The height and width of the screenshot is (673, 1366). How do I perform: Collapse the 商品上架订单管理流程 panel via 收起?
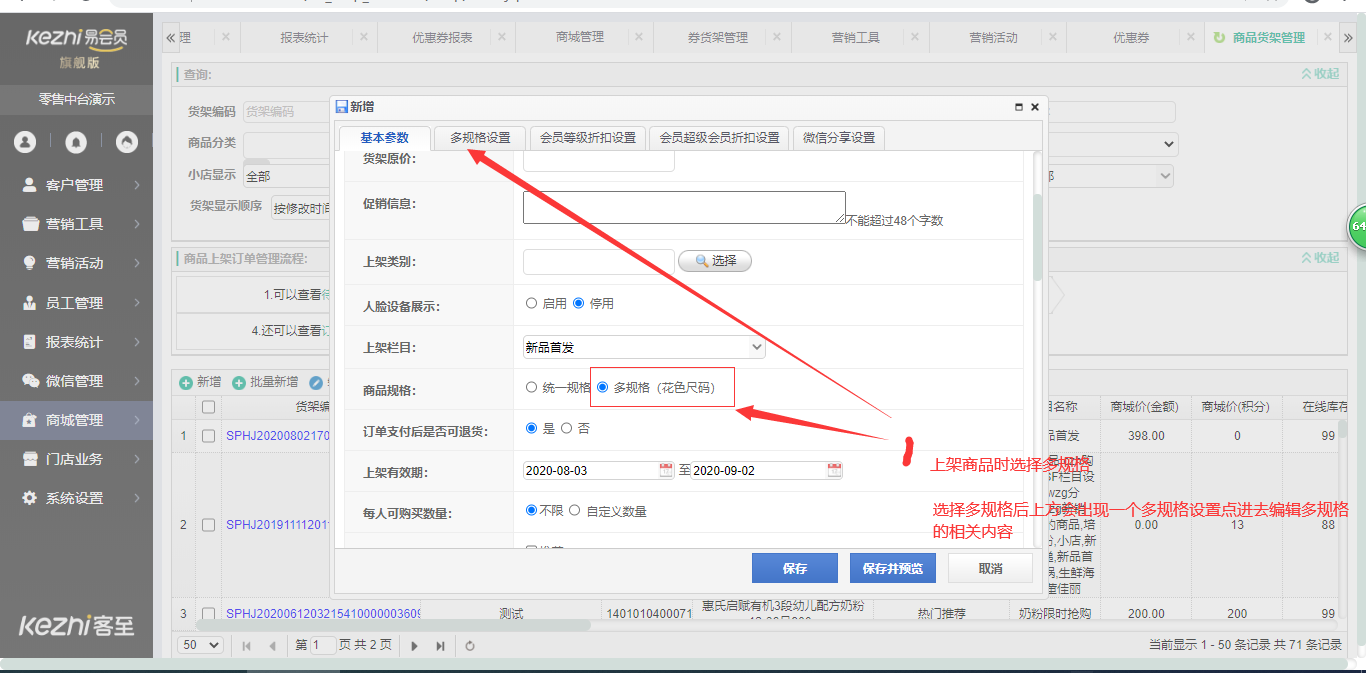click(1320, 258)
